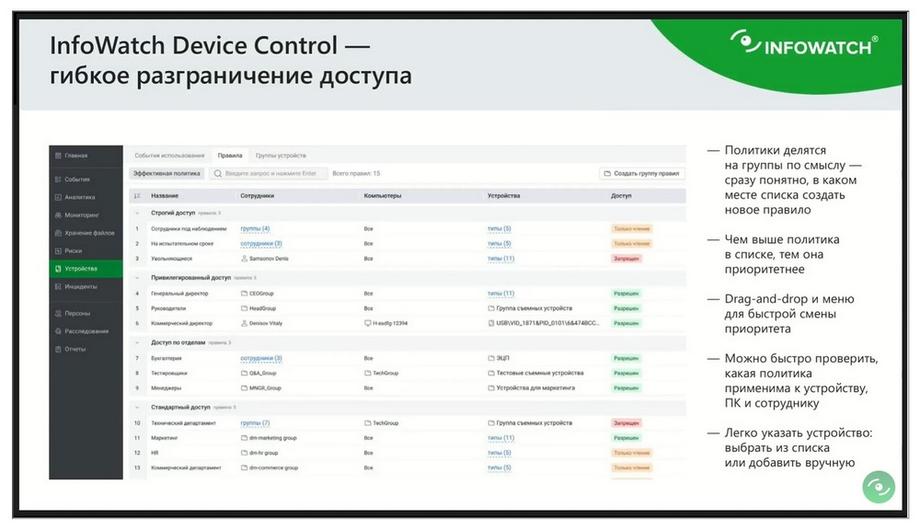Toggle the Эффективная политика filter

tap(167, 174)
